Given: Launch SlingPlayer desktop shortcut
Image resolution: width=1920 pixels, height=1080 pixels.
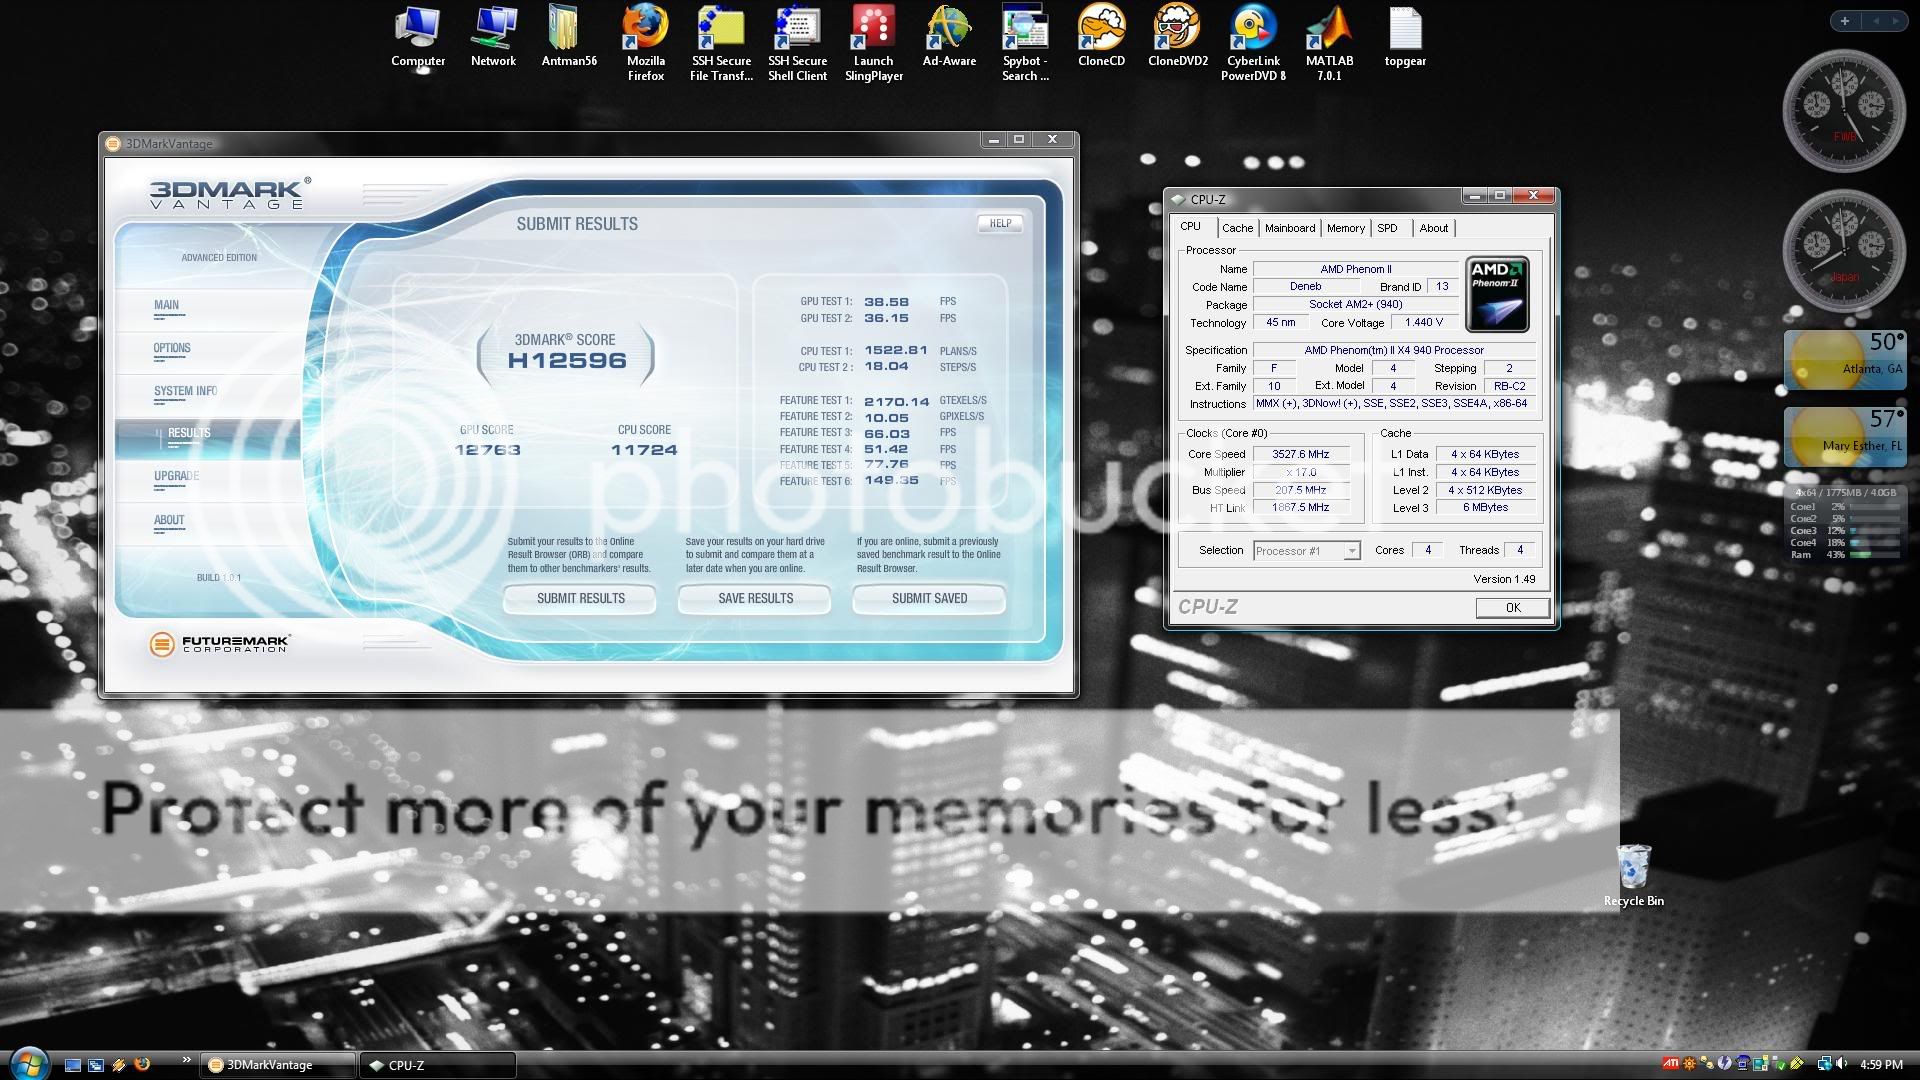Looking at the screenshot, I should pos(873,43).
